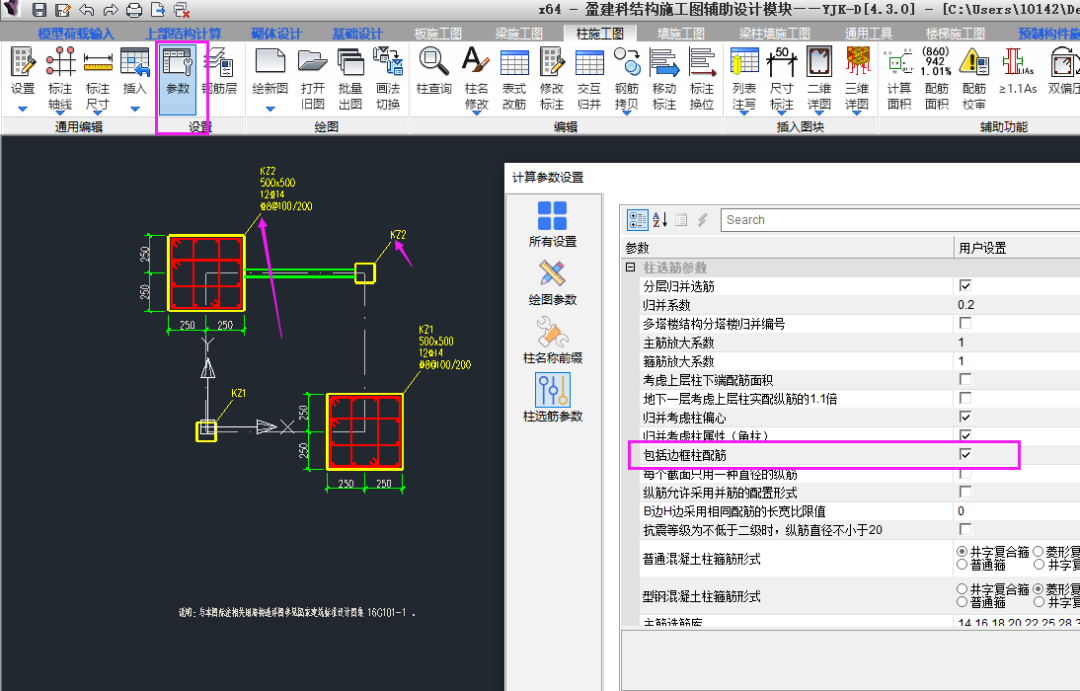Toggle 考虑上层柱下端配筋面积 checkbox
Viewport: 1080px width, 691px height.
pyautogui.click(x=965, y=380)
